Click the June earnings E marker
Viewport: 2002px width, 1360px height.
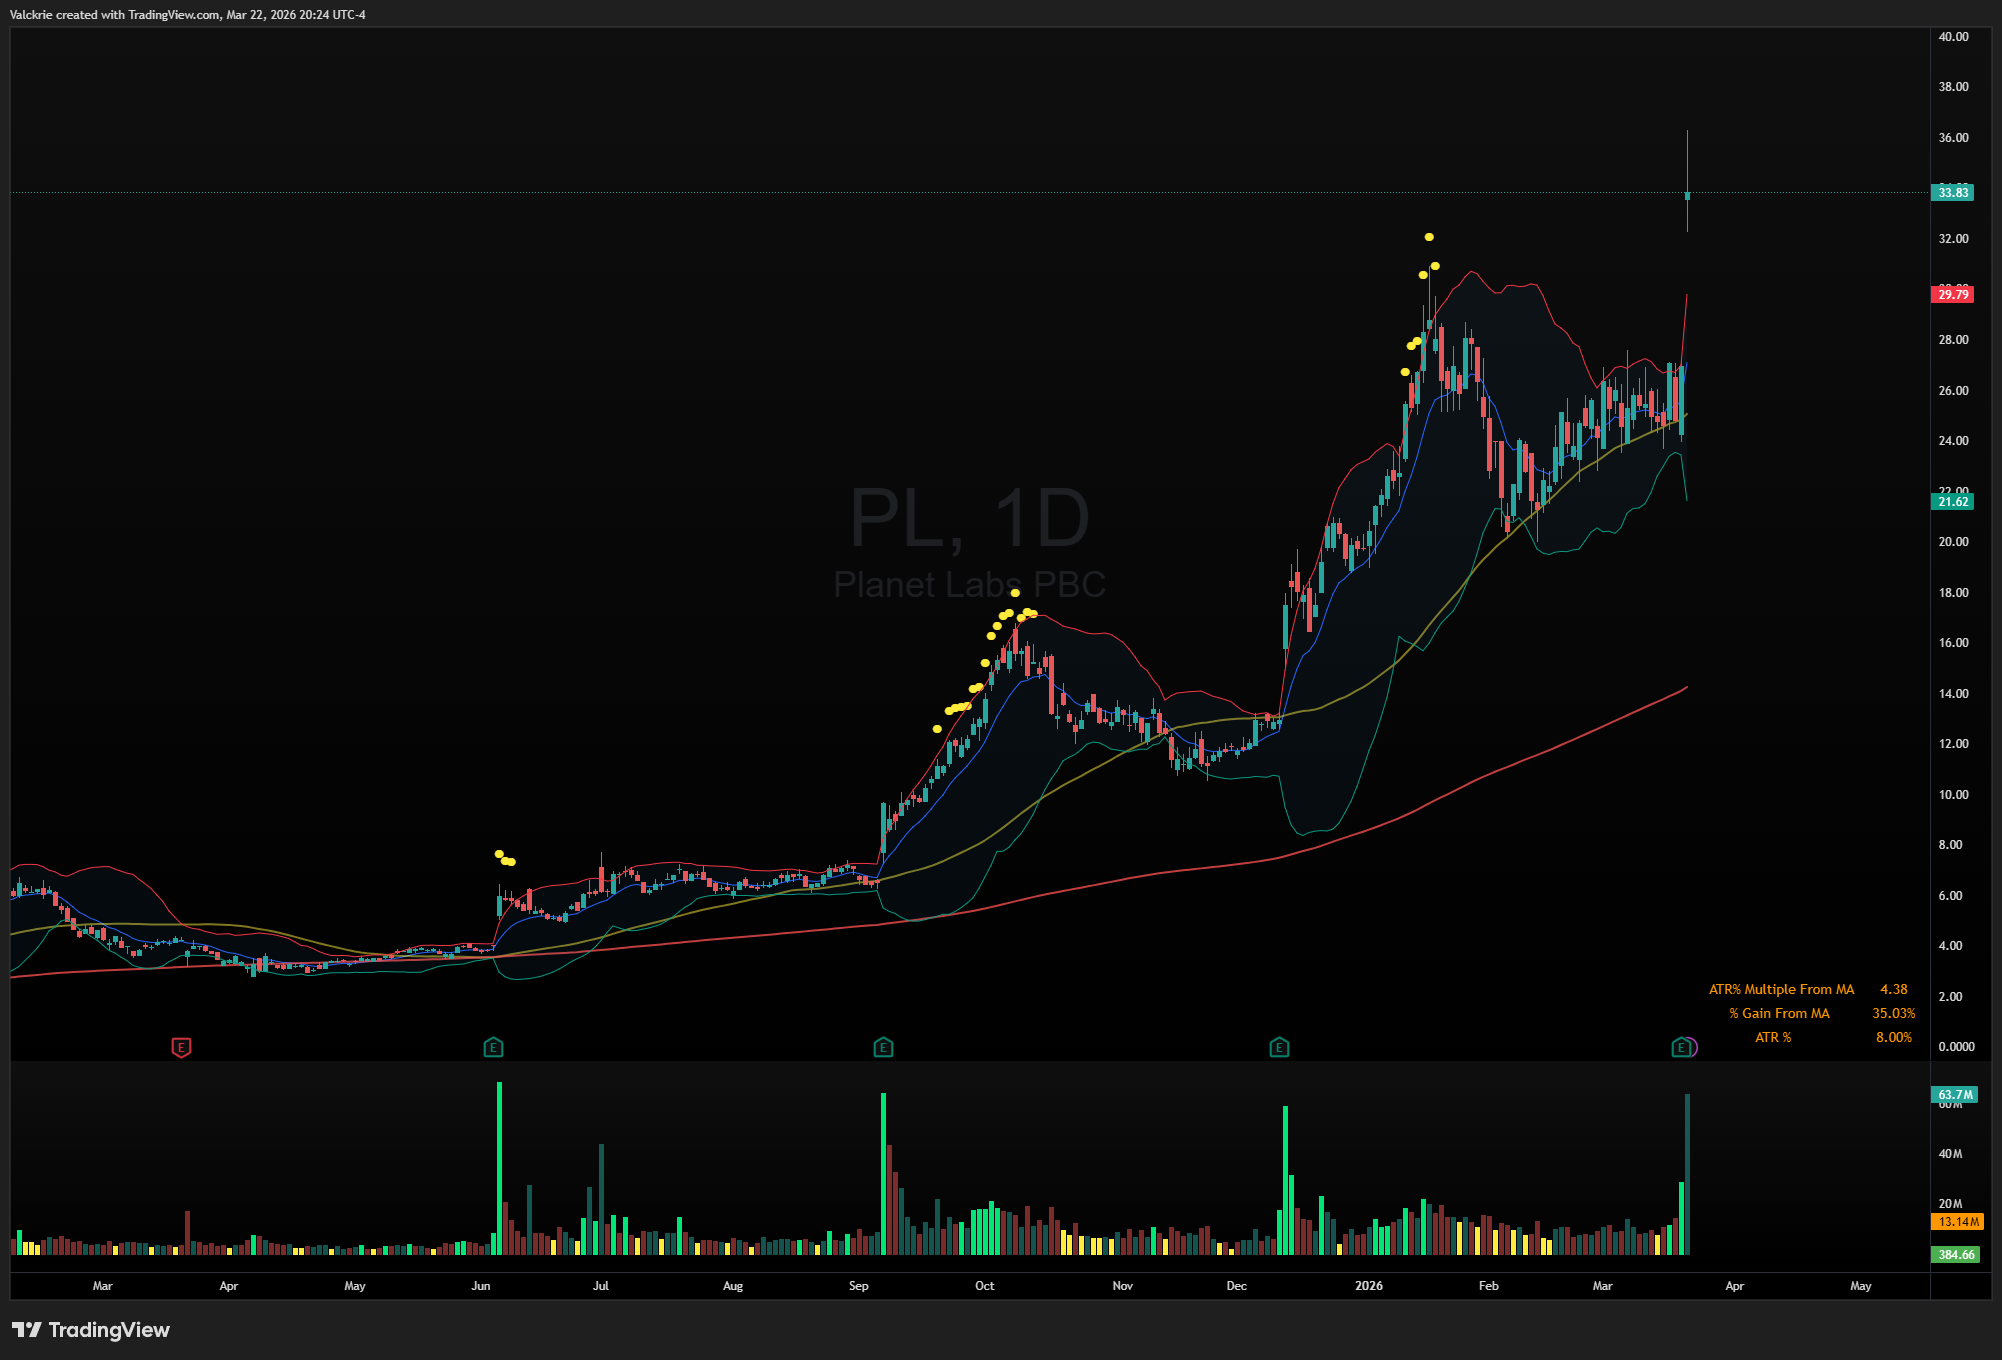[493, 1047]
